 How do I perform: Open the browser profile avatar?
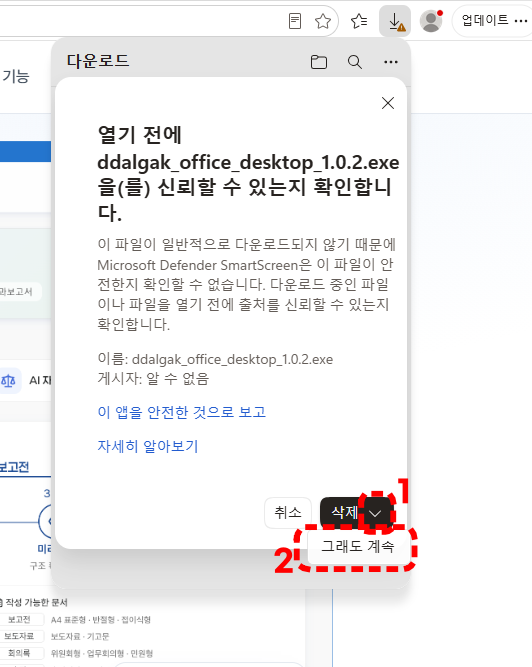pos(431,21)
